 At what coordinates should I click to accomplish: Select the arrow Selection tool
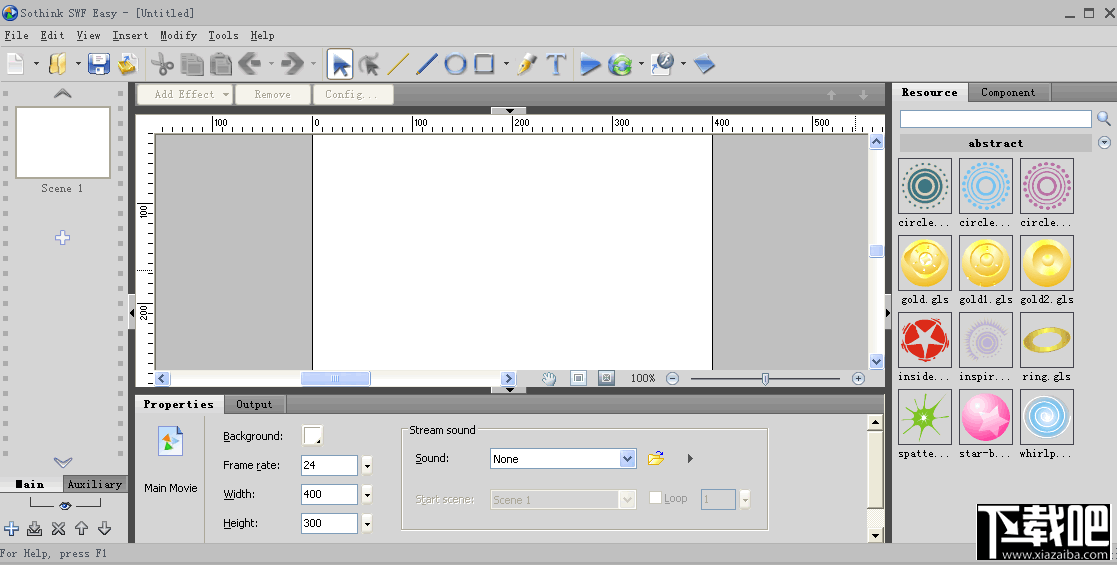pyautogui.click(x=341, y=65)
